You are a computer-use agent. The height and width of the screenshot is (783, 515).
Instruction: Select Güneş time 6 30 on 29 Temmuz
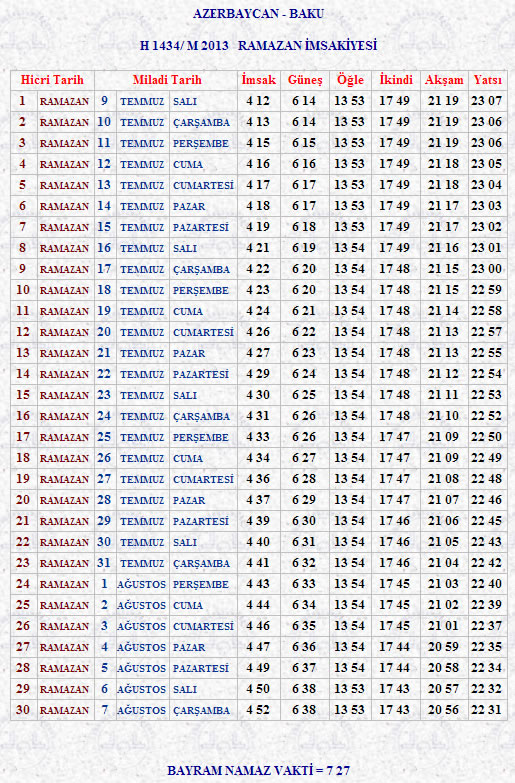point(304,521)
